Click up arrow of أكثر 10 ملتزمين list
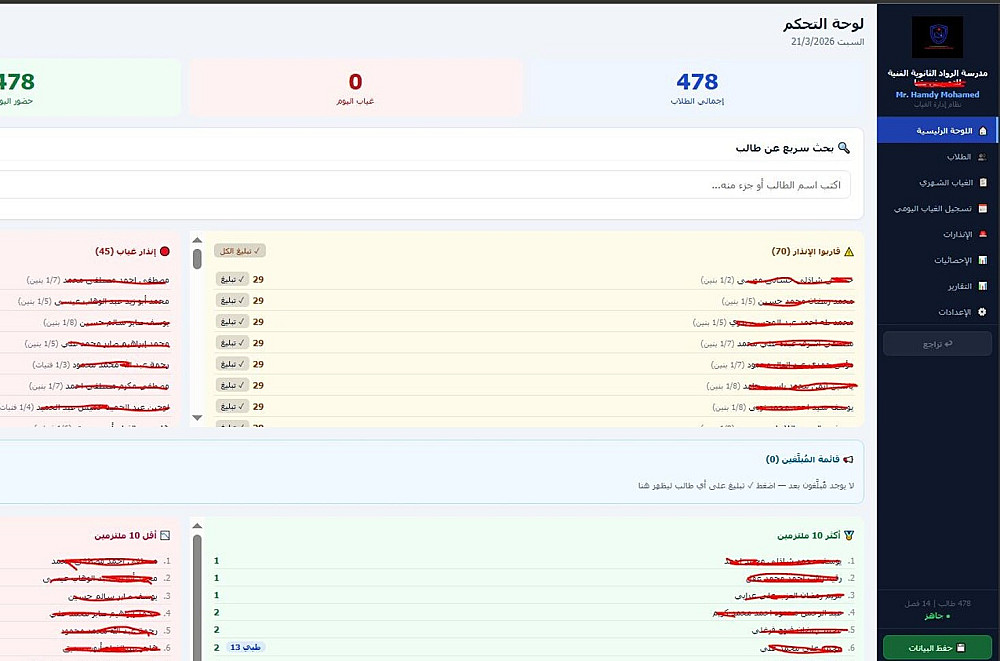1000x661 pixels. (x=197, y=526)
